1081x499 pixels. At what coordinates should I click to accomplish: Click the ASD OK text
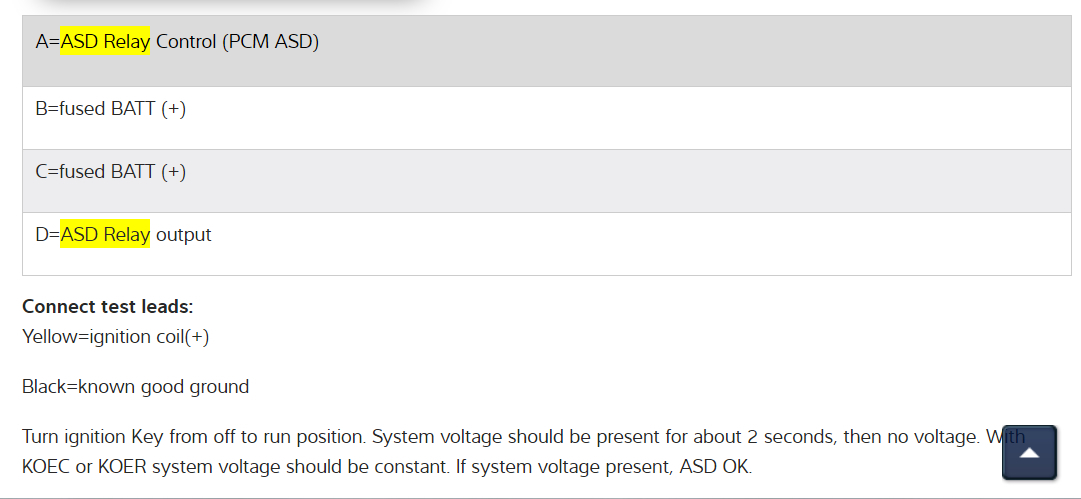715,467
